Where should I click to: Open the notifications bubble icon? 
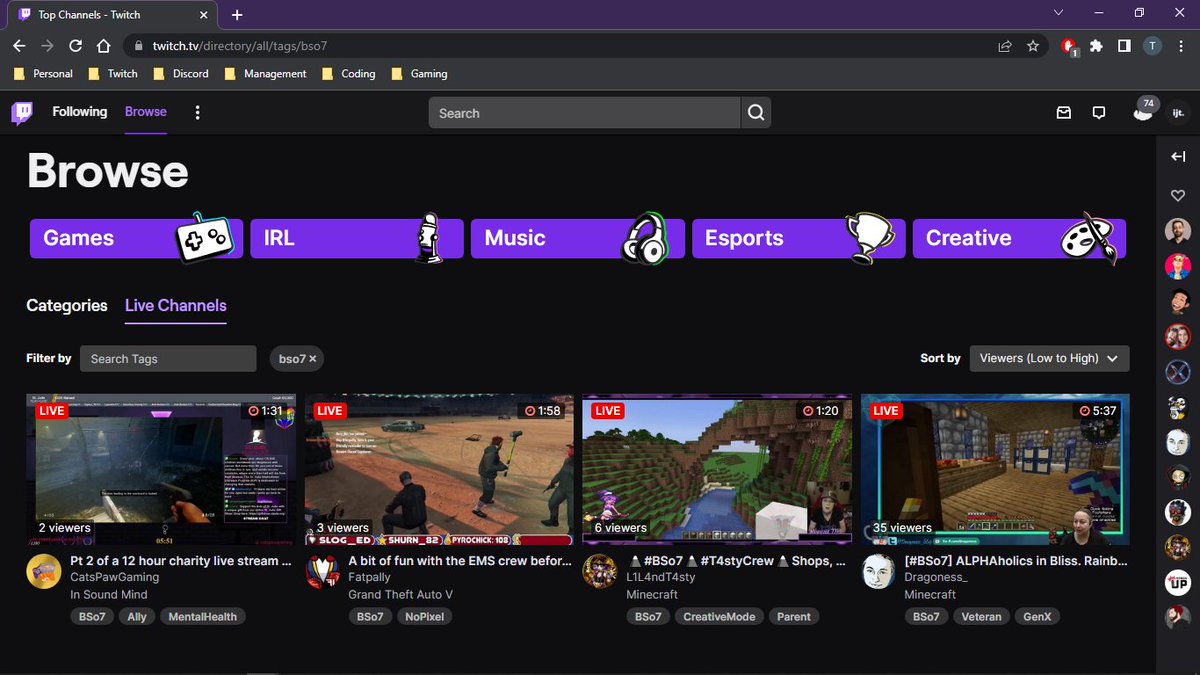point(1099,112)
